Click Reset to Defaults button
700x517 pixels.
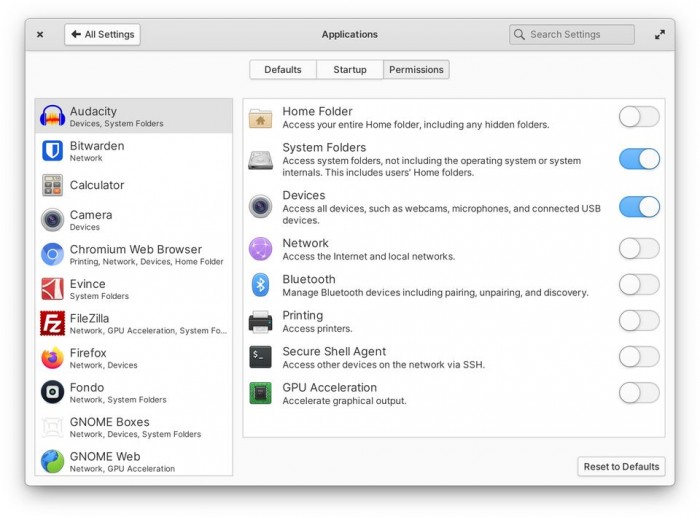(x=621, y=467)
